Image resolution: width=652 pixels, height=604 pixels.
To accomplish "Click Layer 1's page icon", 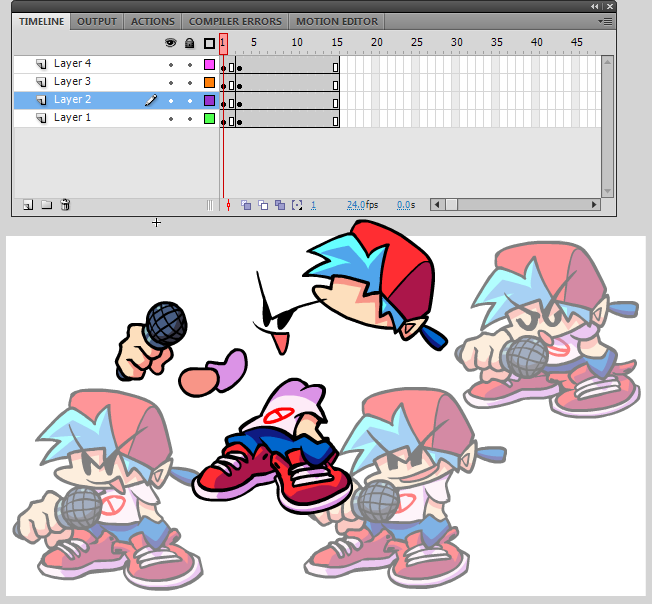I will coord(41,118).
